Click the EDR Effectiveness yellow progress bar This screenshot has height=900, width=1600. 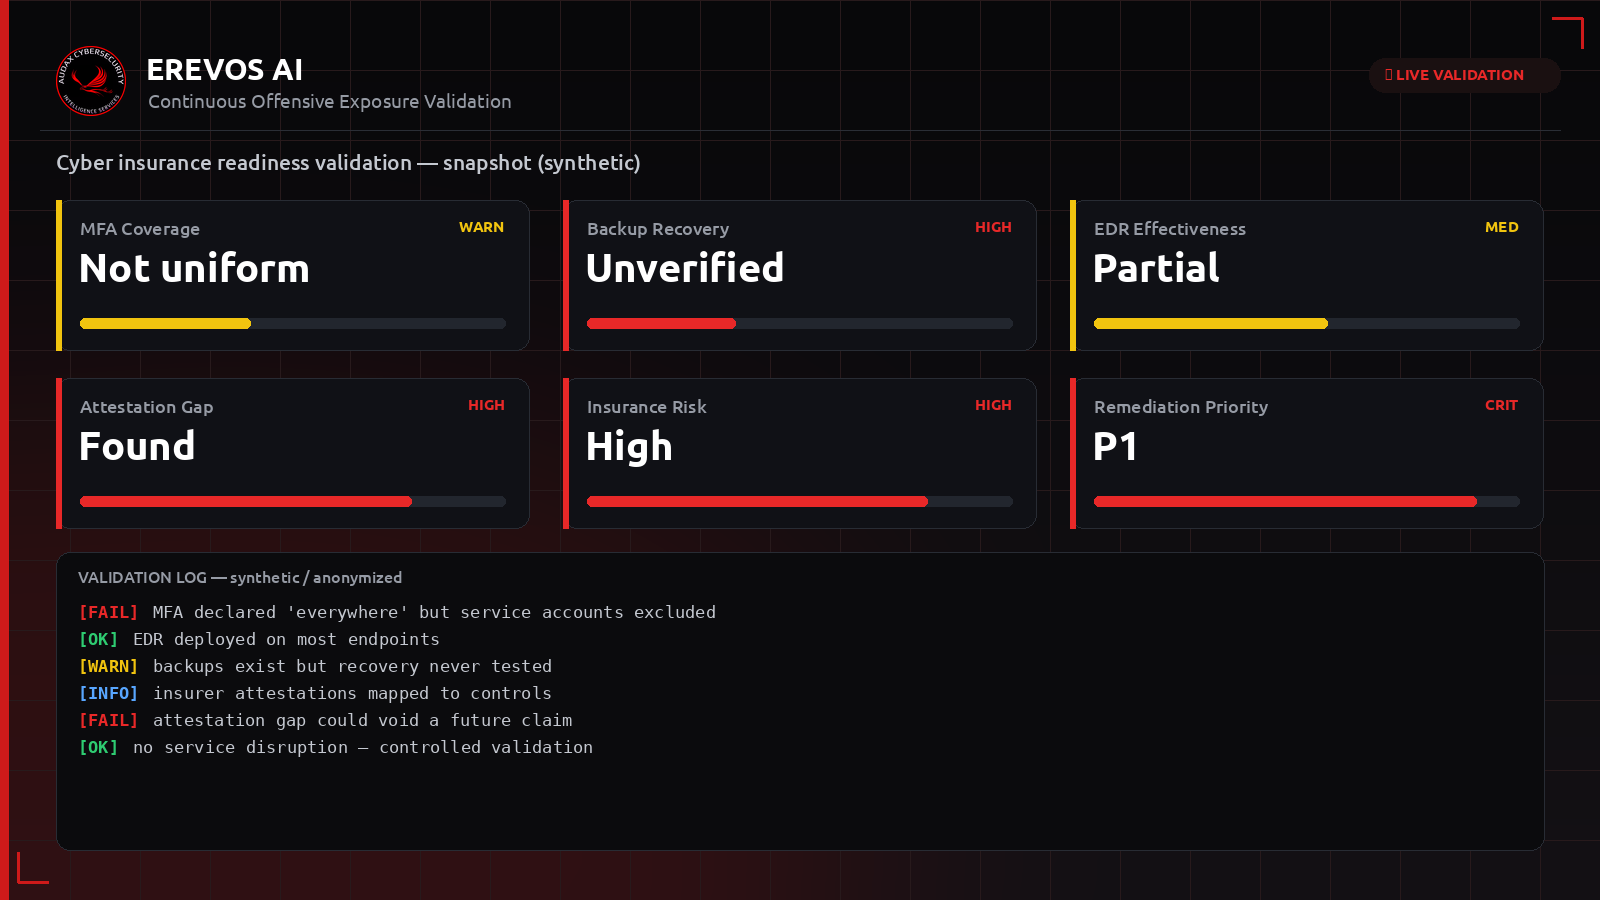[x=1307, y=323]
